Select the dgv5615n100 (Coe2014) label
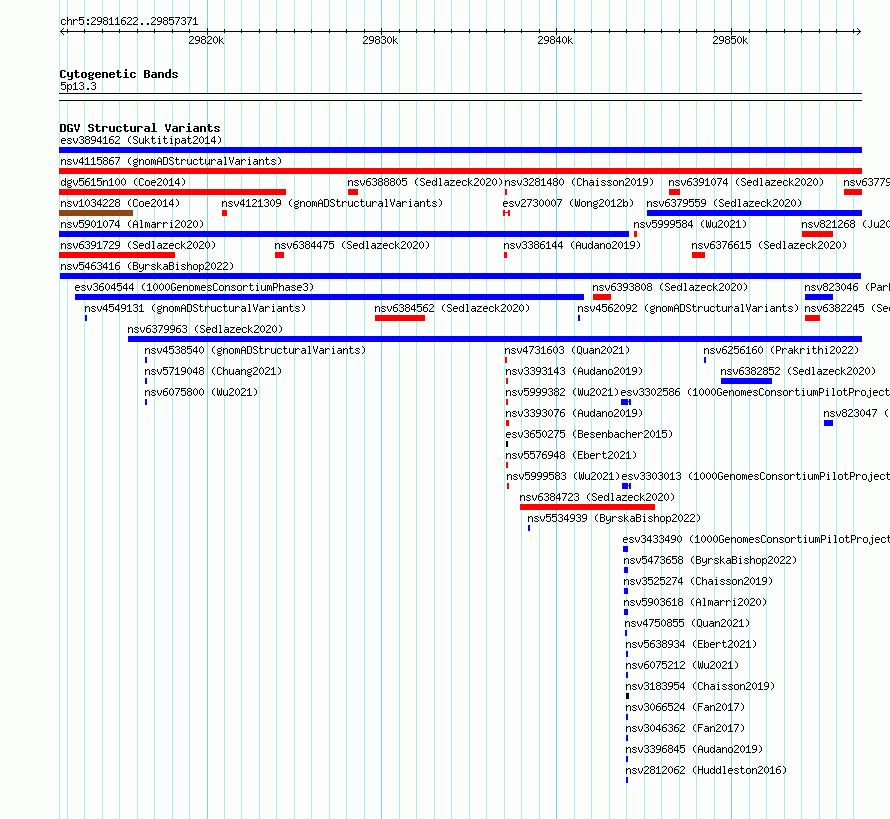This screenshot has height=819, width=890. click(x=123, y=182)
